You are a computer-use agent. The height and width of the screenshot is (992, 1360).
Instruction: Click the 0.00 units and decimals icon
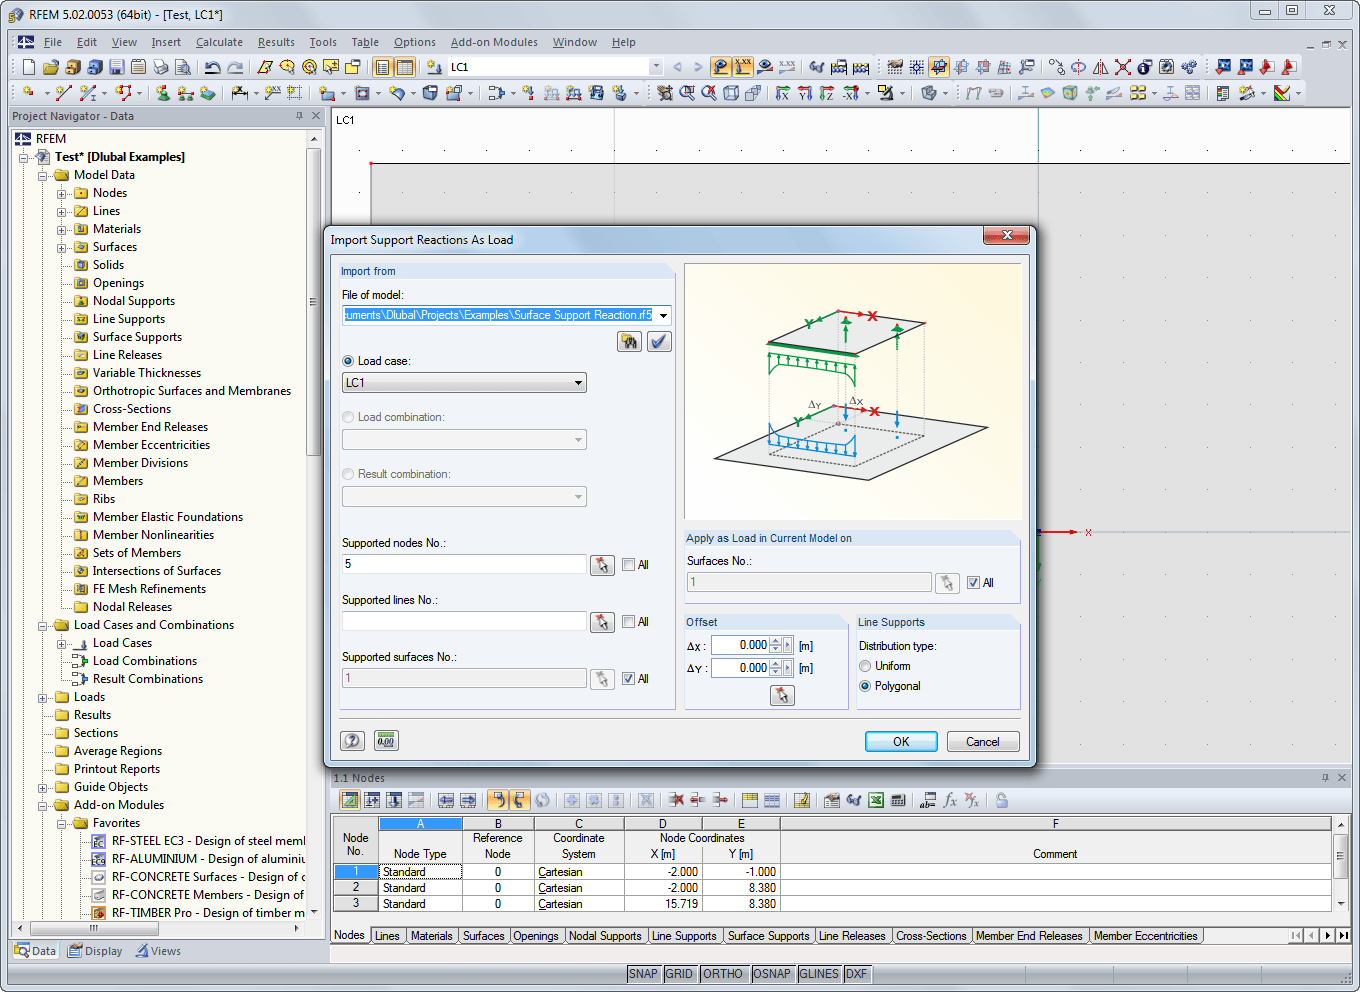(x=386, y=740)
